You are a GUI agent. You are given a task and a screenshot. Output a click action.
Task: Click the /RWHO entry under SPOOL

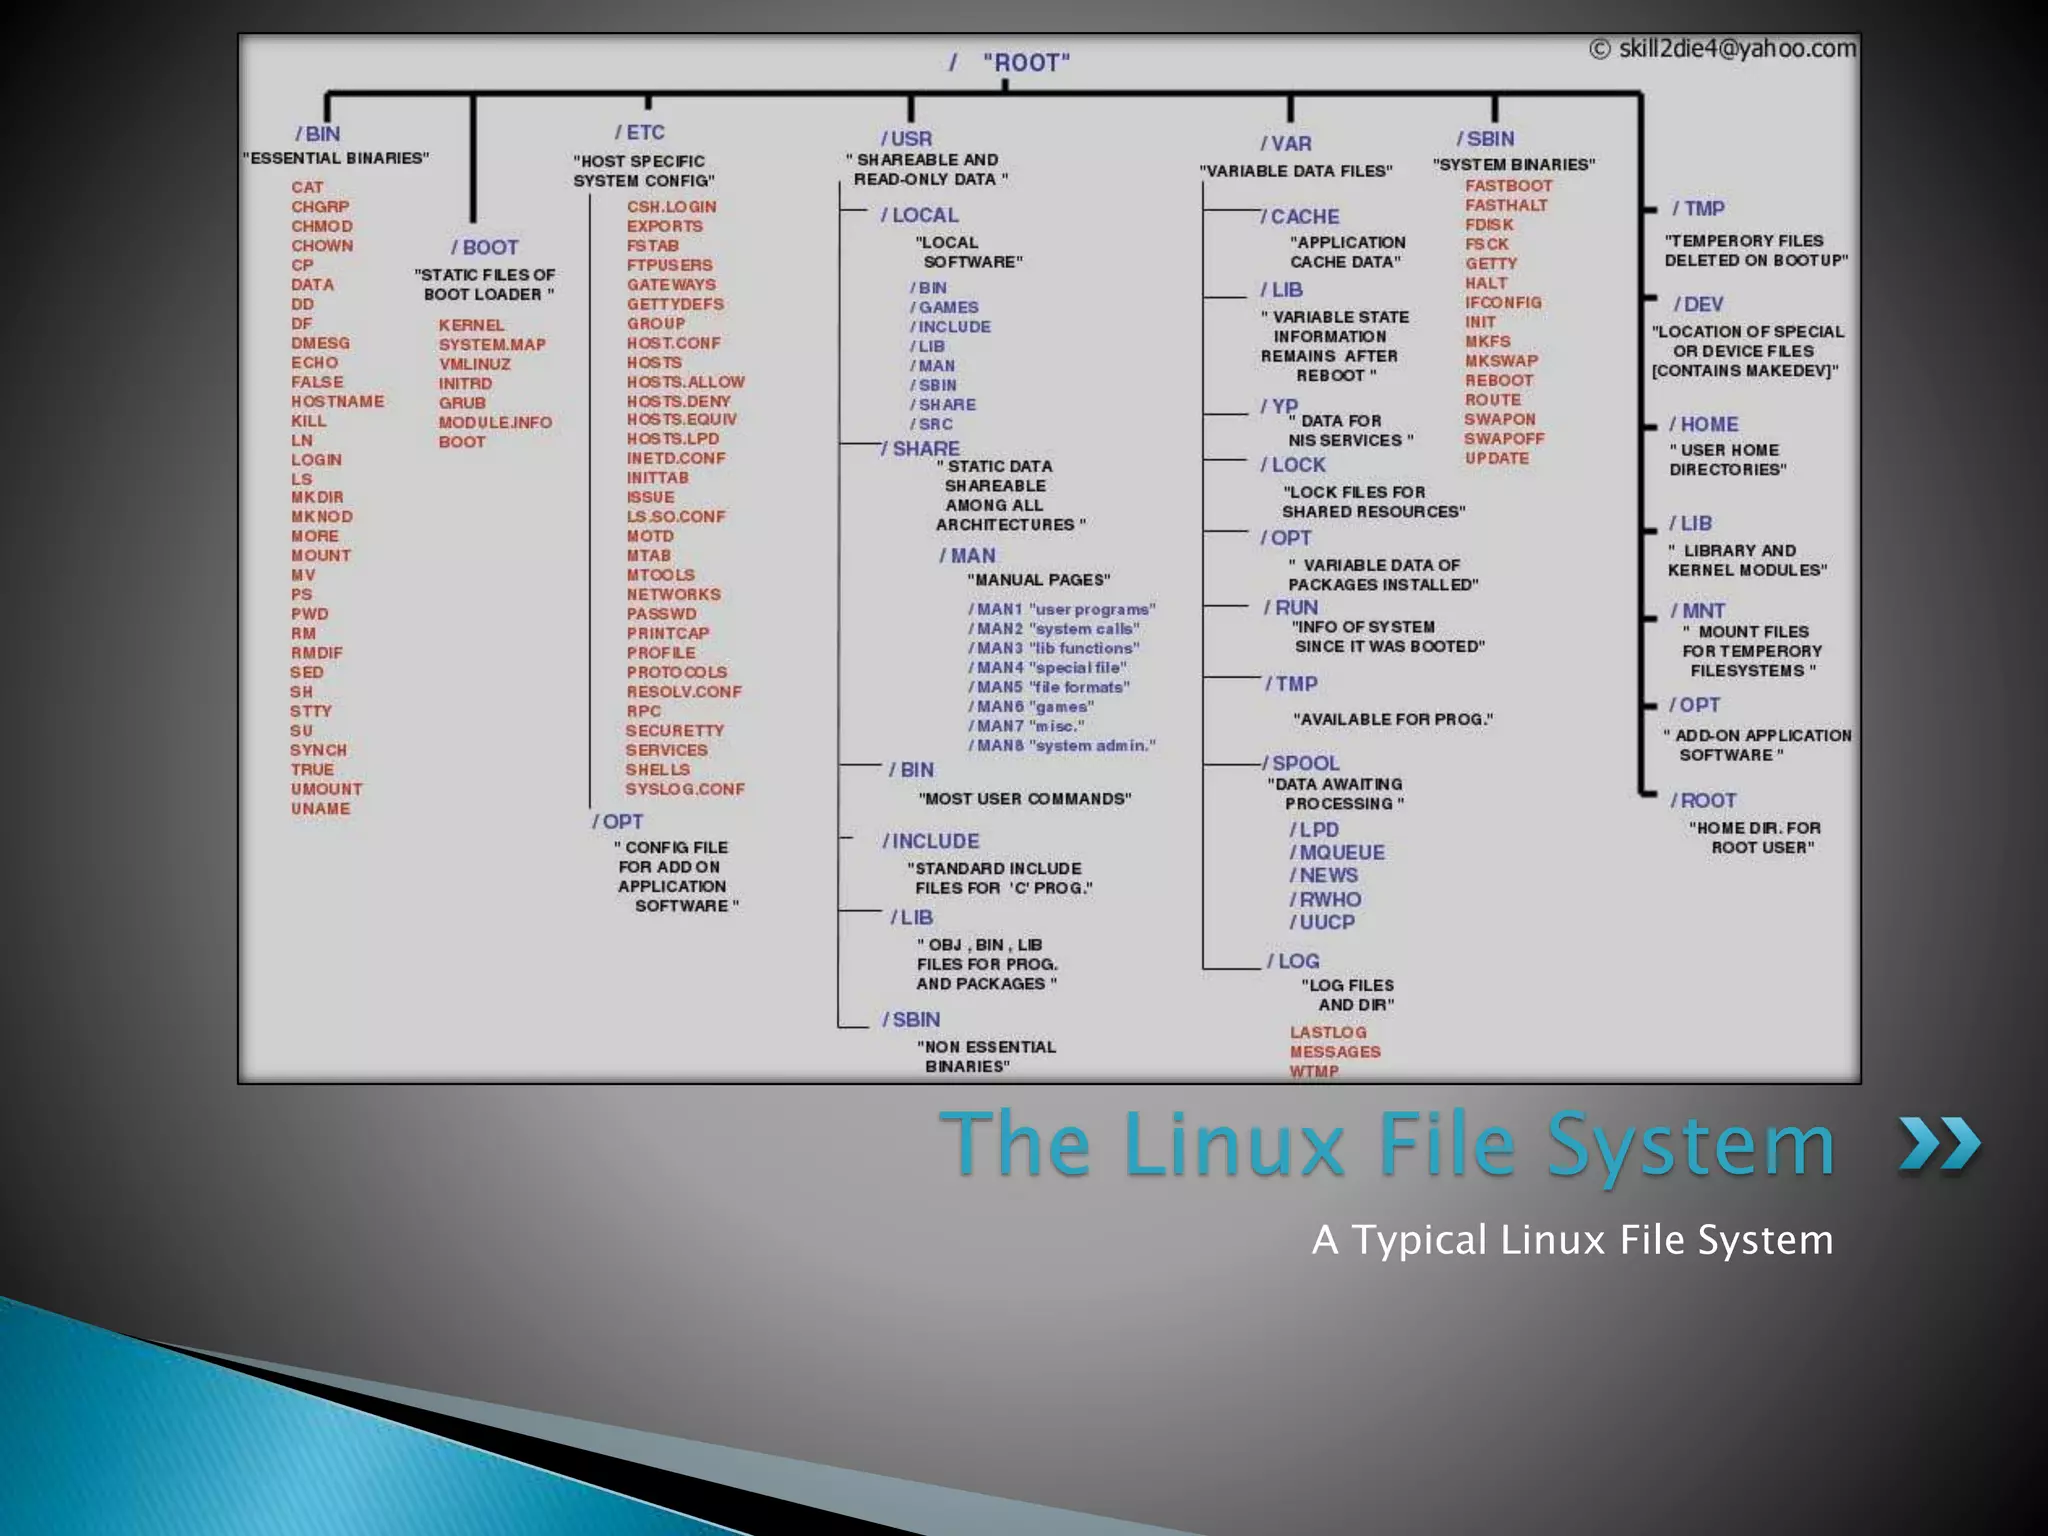pyautogui.click(x=1326, y=900)
